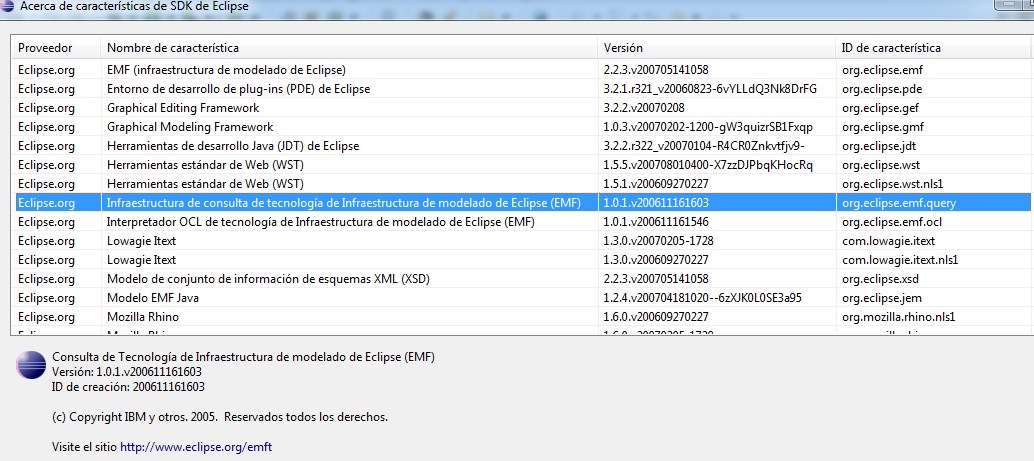Sort by Nombre de característica column header
This screenshot has width=1034, height=461.
pyautogui.click(x=349, y=48)
